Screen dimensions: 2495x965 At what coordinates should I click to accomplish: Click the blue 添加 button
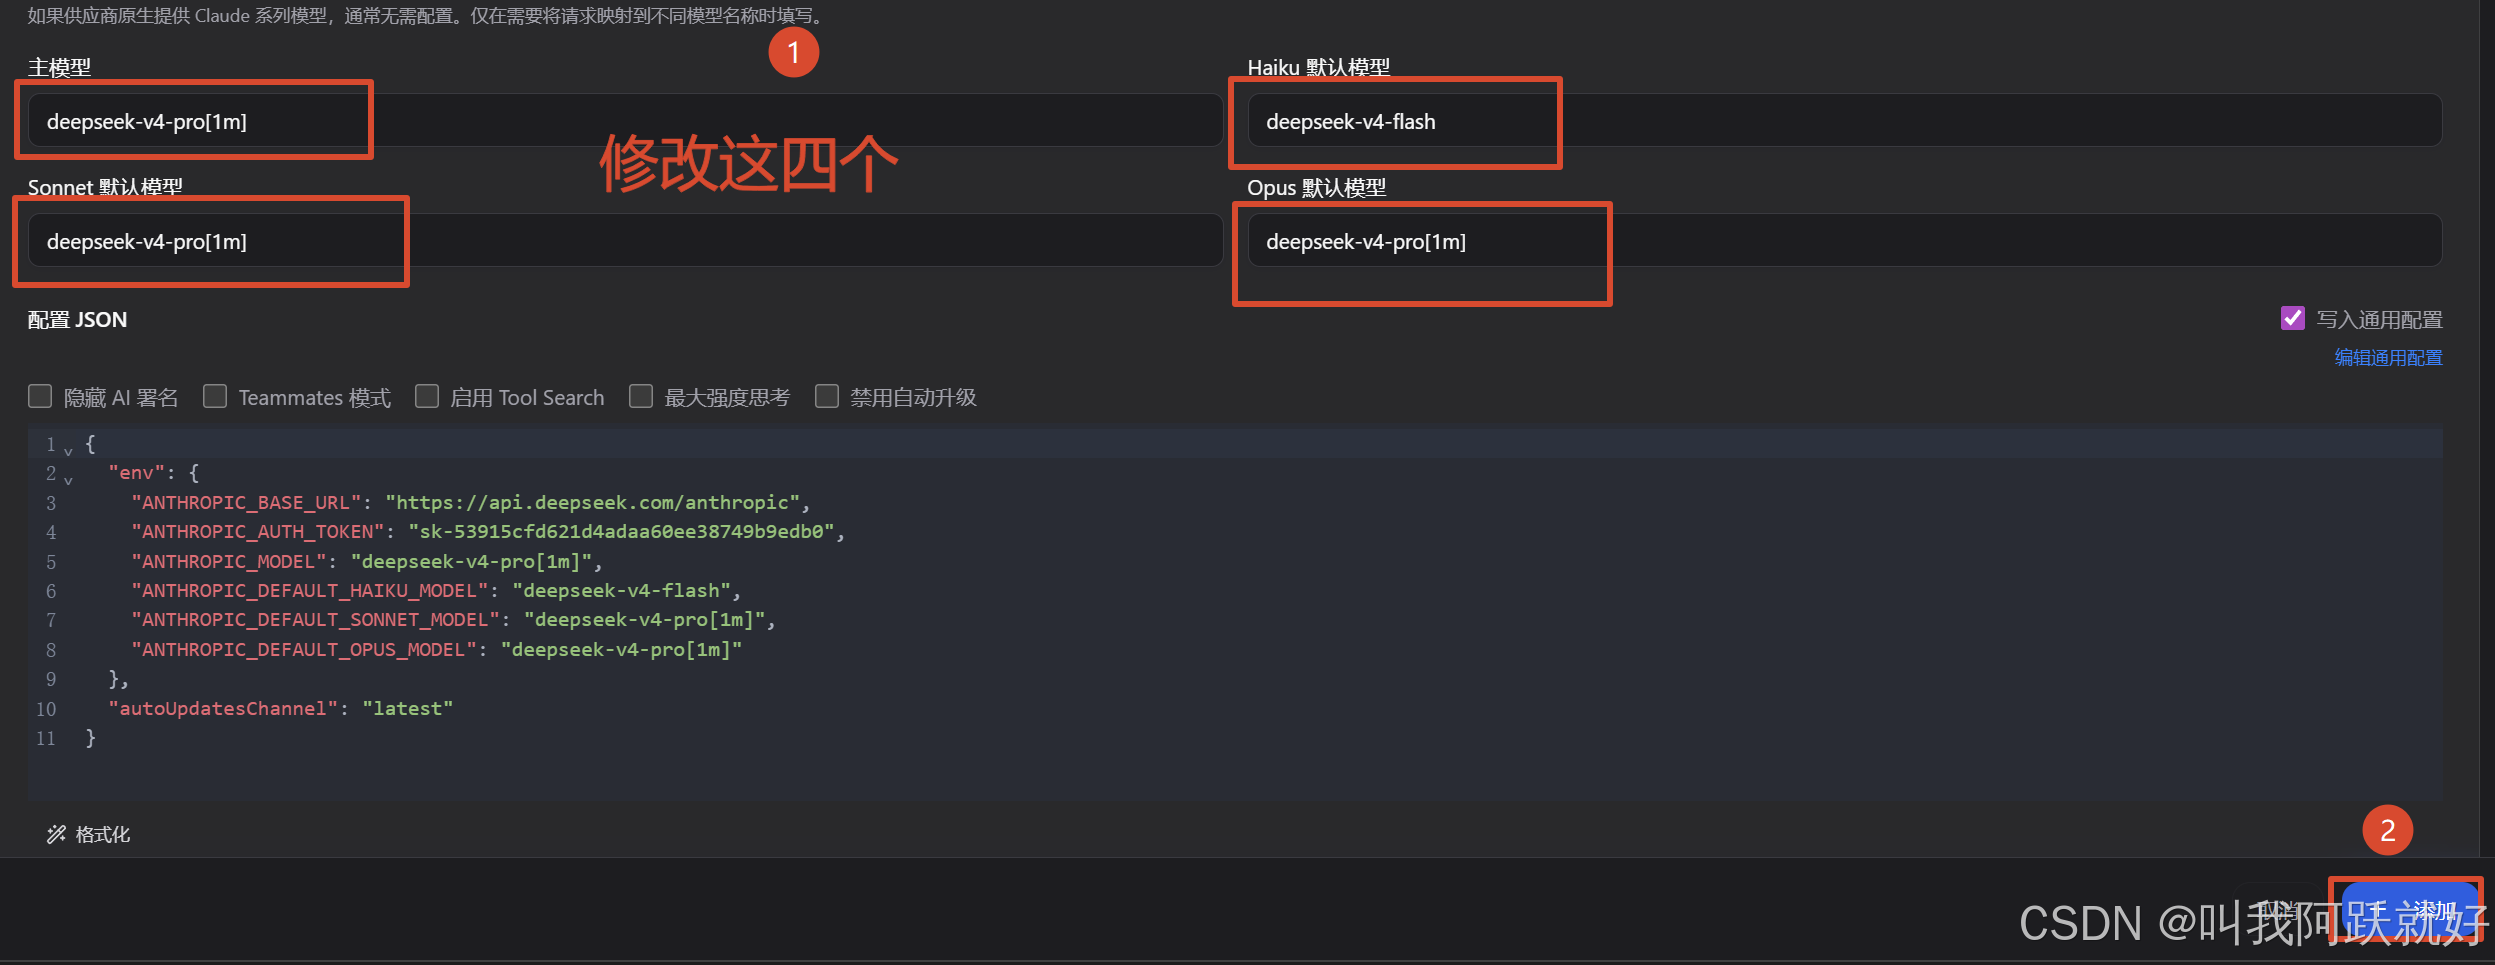(2410, 910)
